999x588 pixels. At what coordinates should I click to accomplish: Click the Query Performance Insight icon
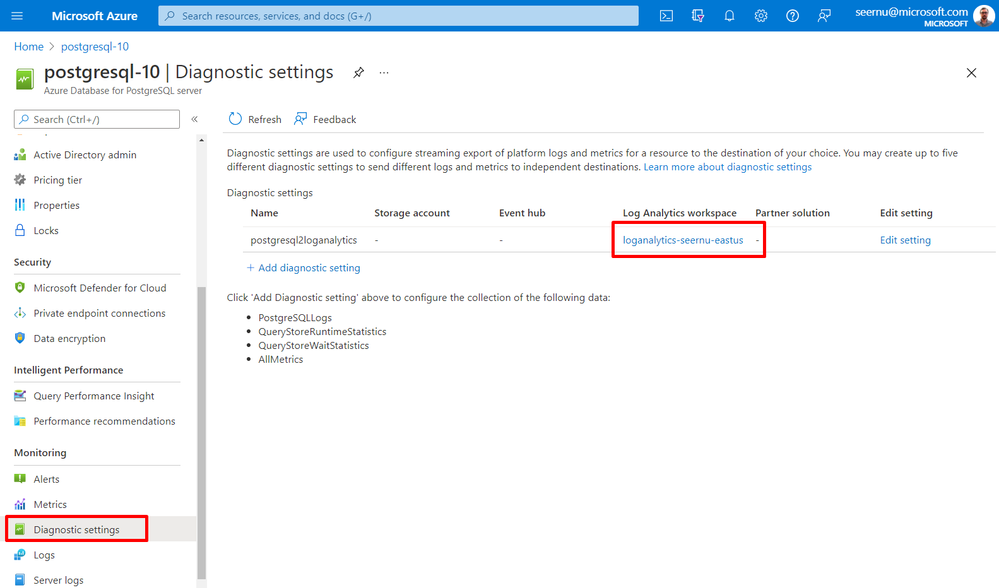point(20,396)
